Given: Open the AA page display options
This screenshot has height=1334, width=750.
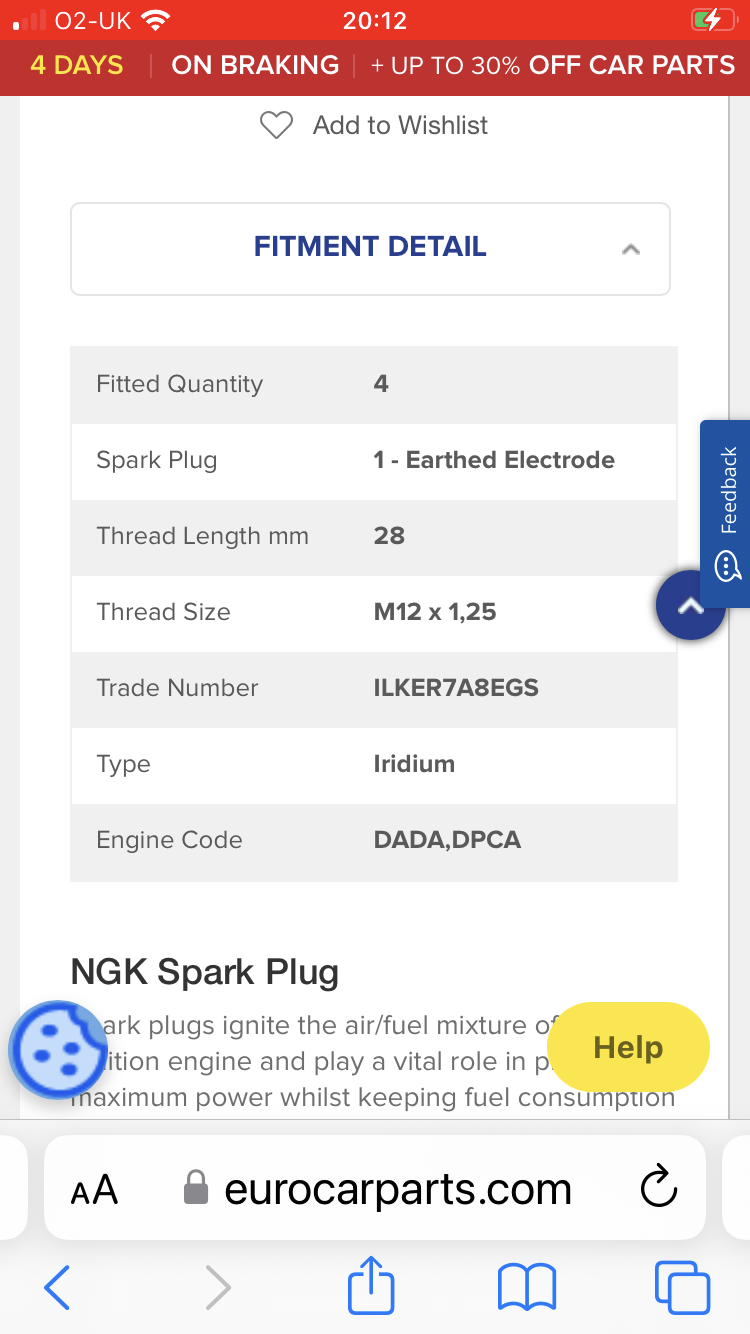Looking at the screenshot, I should [x=93, y=1188].
